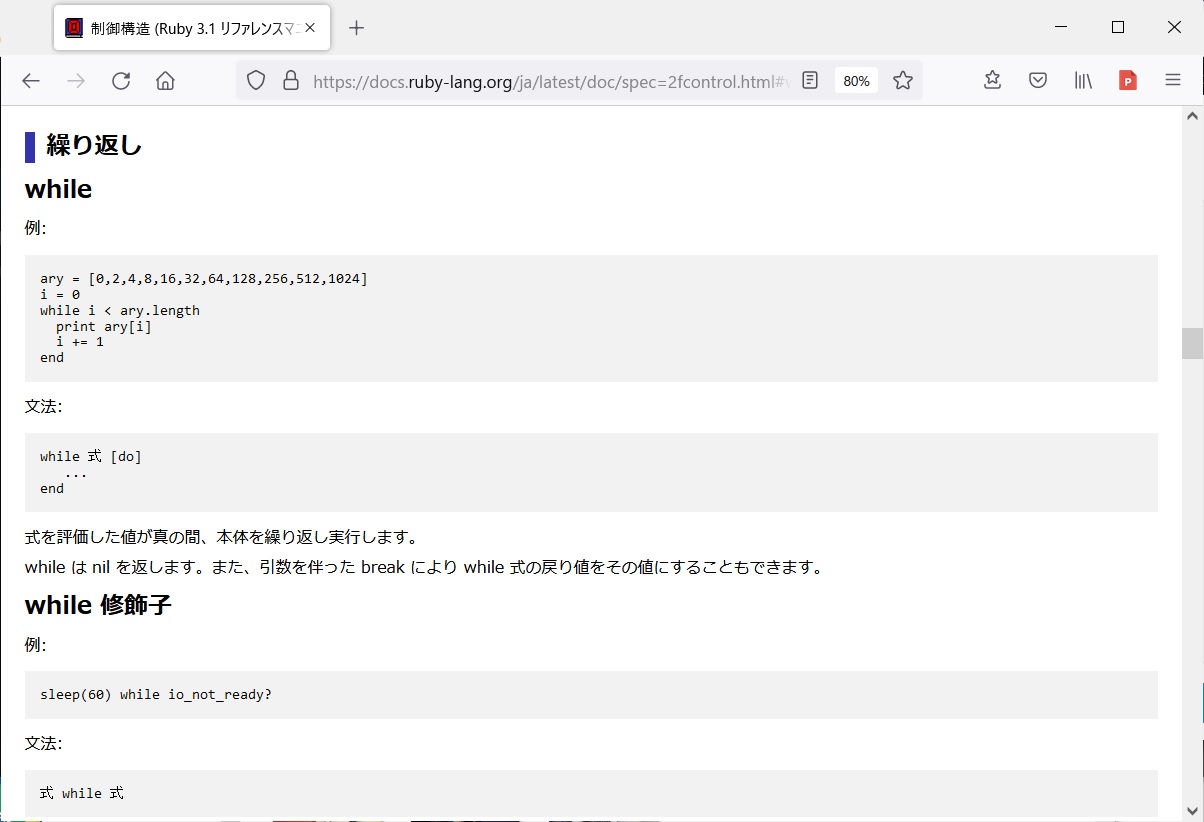Open the tracking protection shield panel
Viewport: 1204px width, 822px height.
pyautogui.click(x=256, y=80)
